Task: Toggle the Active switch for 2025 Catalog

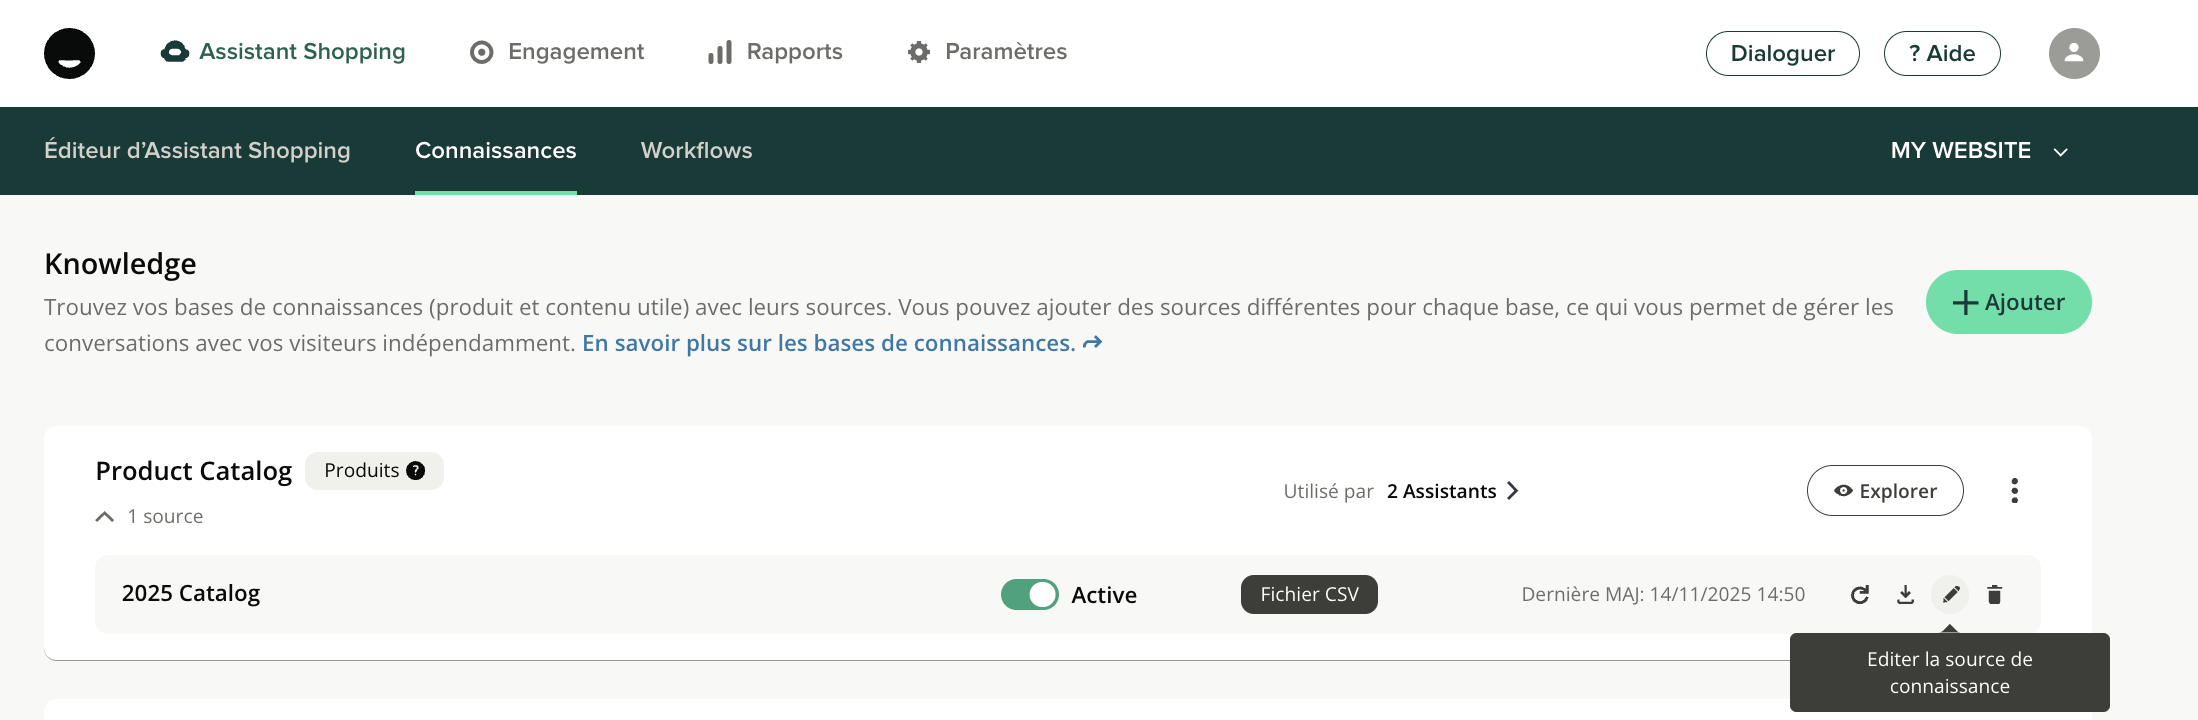Action: pyautogui.click(x=1029, y=595)
